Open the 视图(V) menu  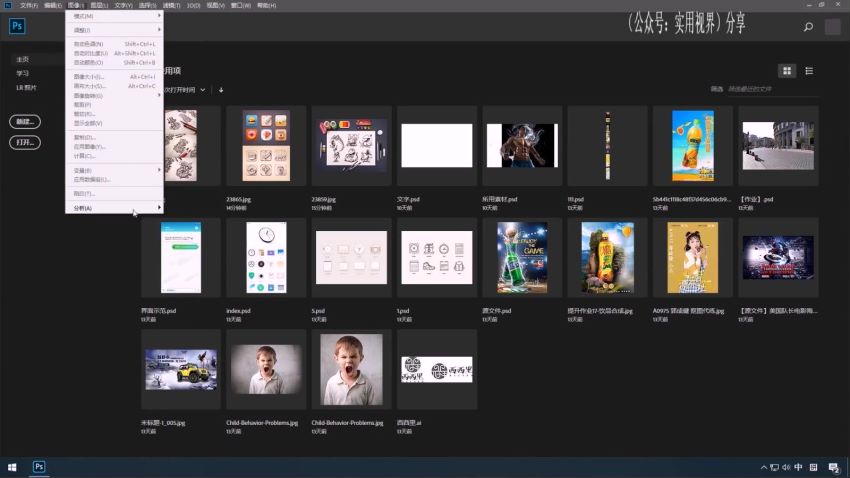(215, 5)
